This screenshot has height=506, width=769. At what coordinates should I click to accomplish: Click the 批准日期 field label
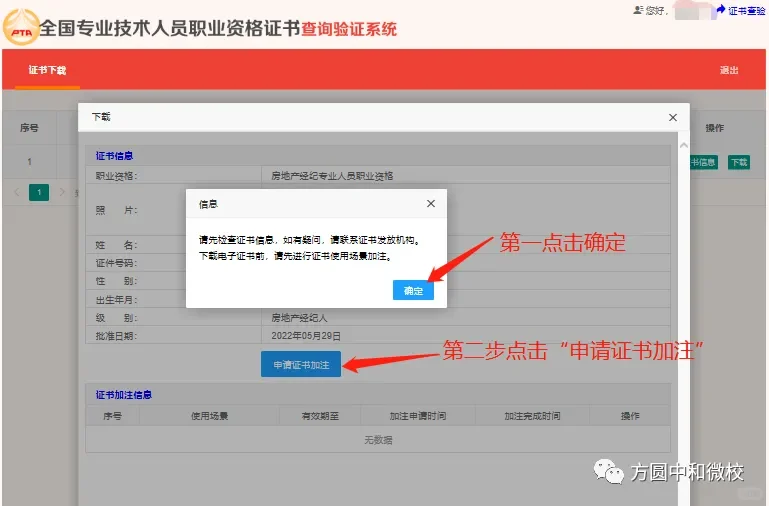tap(116, 336)
